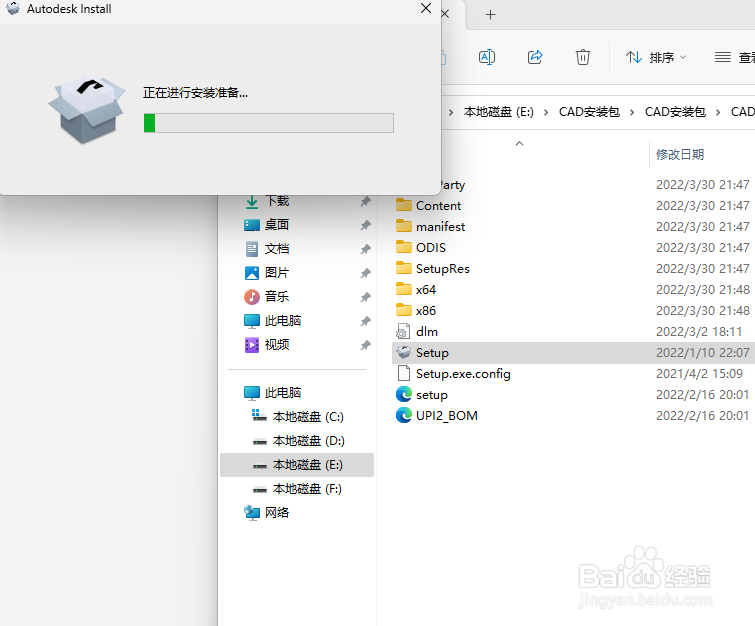Open 音乐 in quick access
Screen dimensions: 755x626
(x=277, y=297)
